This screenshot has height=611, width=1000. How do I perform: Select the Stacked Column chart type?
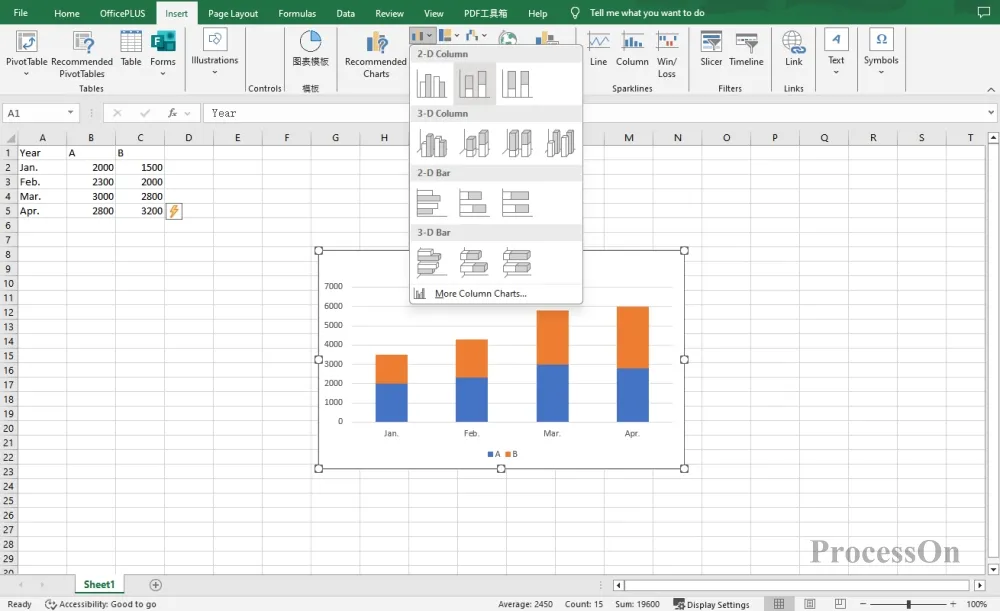point(474,84)
